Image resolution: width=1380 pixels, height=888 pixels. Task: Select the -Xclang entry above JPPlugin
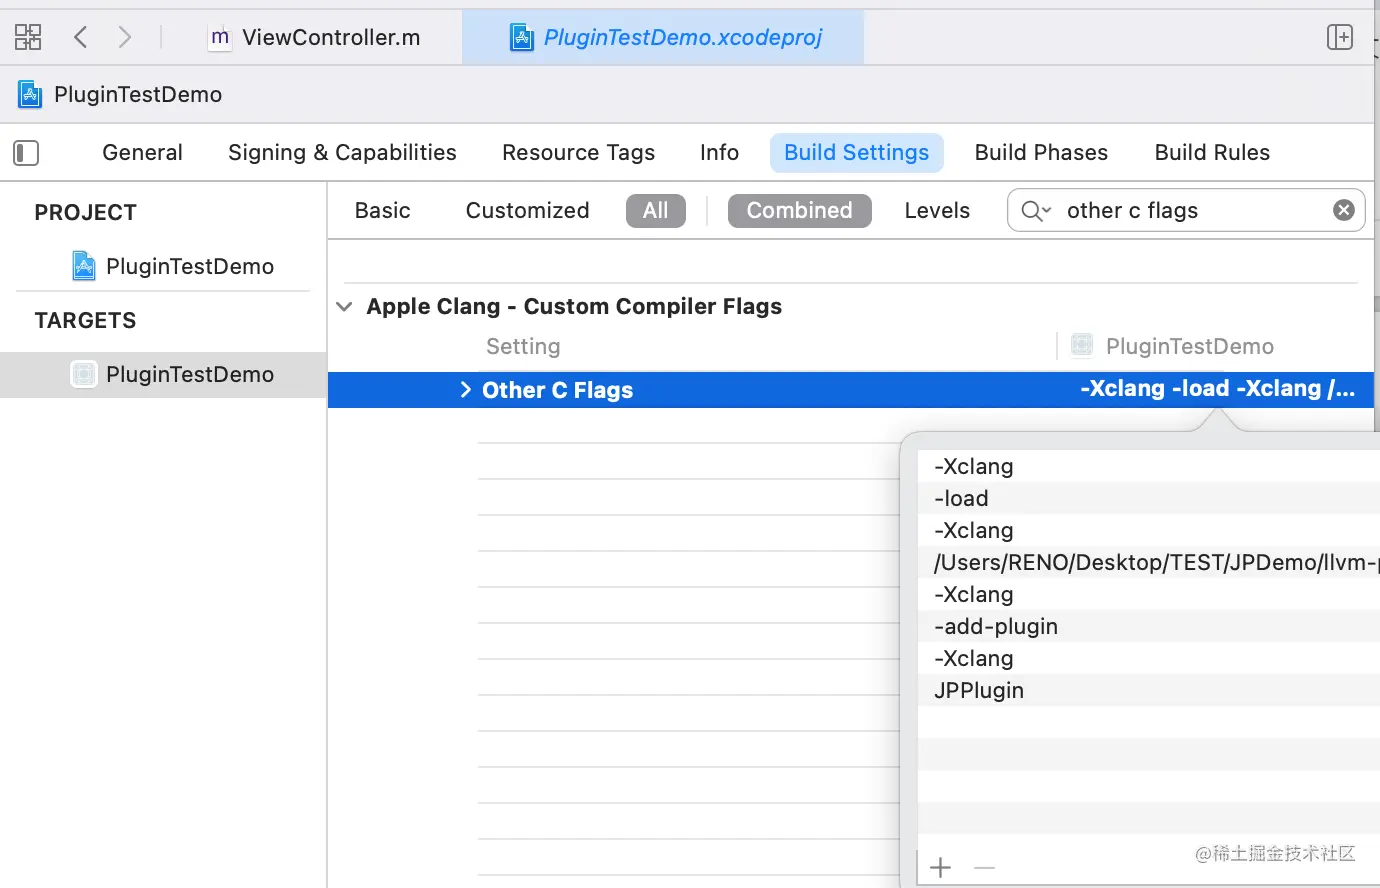(1148, 658)
